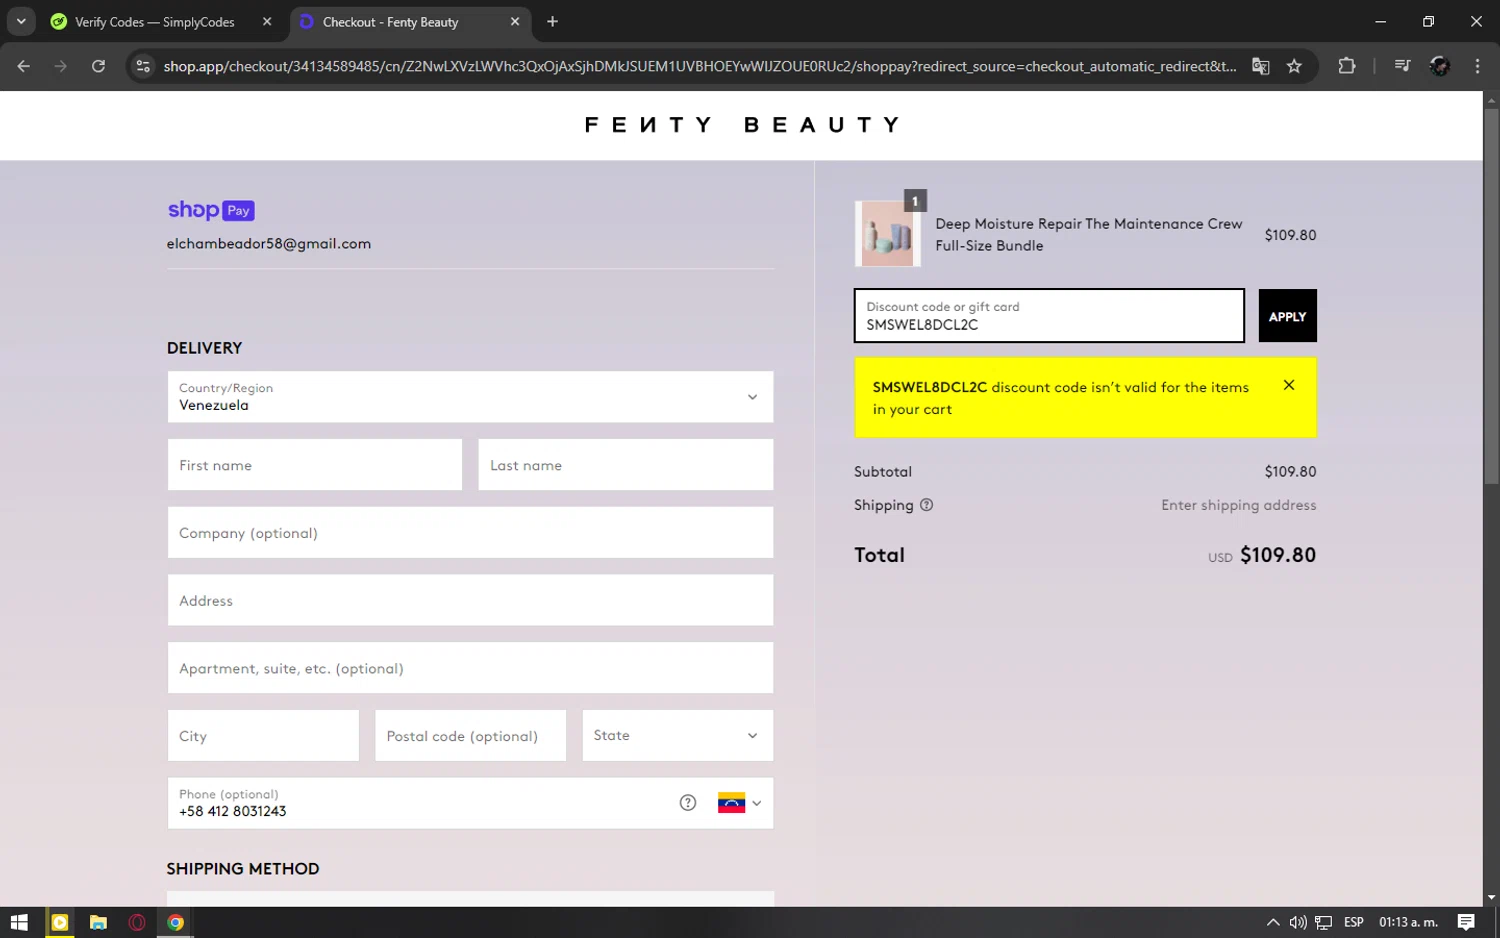Image resolution: width=1500 pixels, height=938 pixels.
Task: Click the Fenty Beauty logo header
Action: click(741, 125)
